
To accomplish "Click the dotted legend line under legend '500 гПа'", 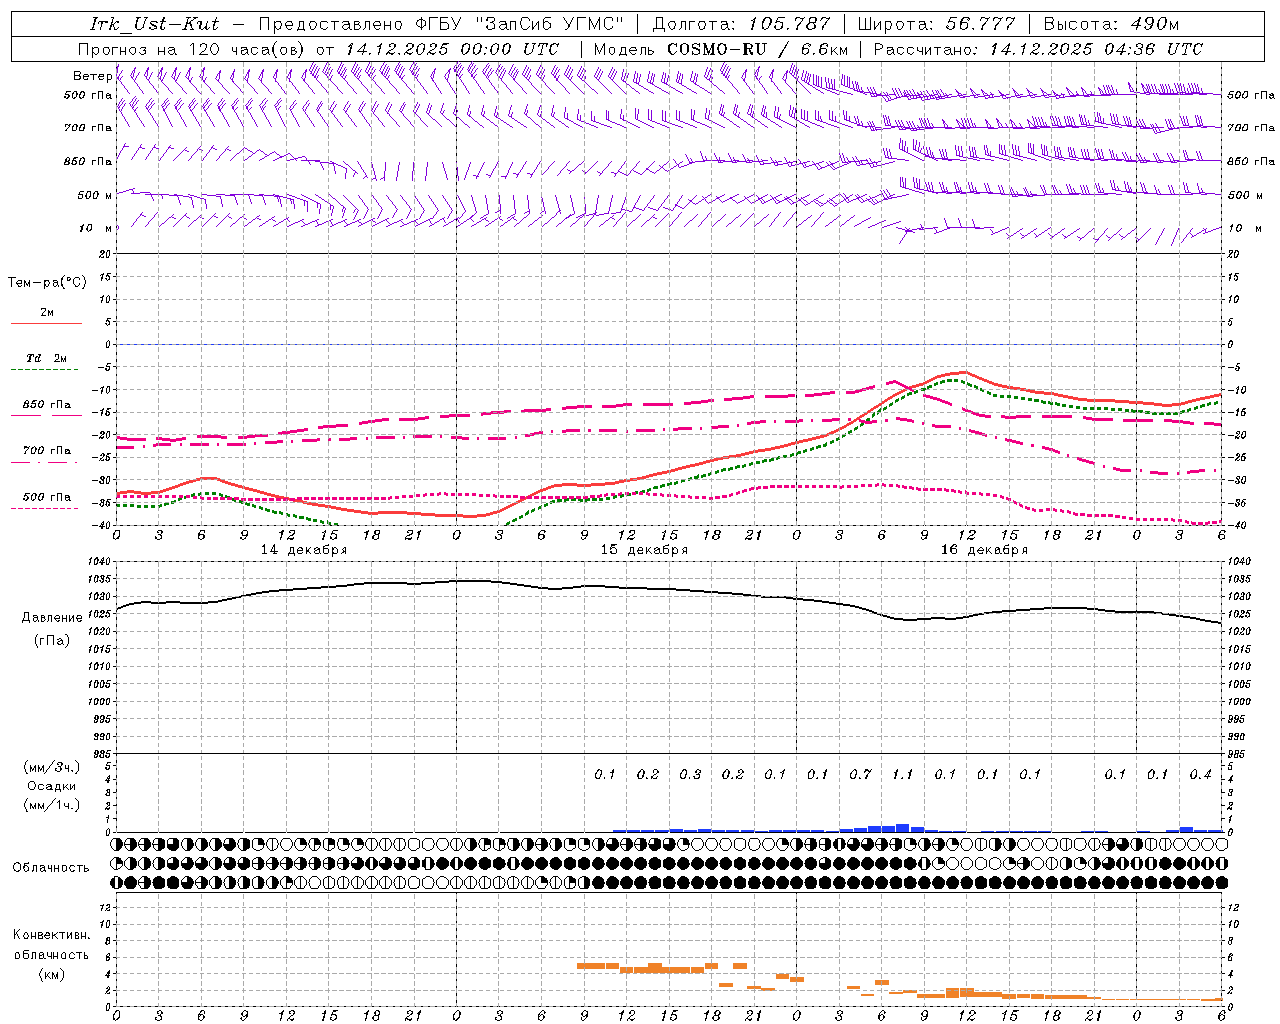I will pos(46,508).
